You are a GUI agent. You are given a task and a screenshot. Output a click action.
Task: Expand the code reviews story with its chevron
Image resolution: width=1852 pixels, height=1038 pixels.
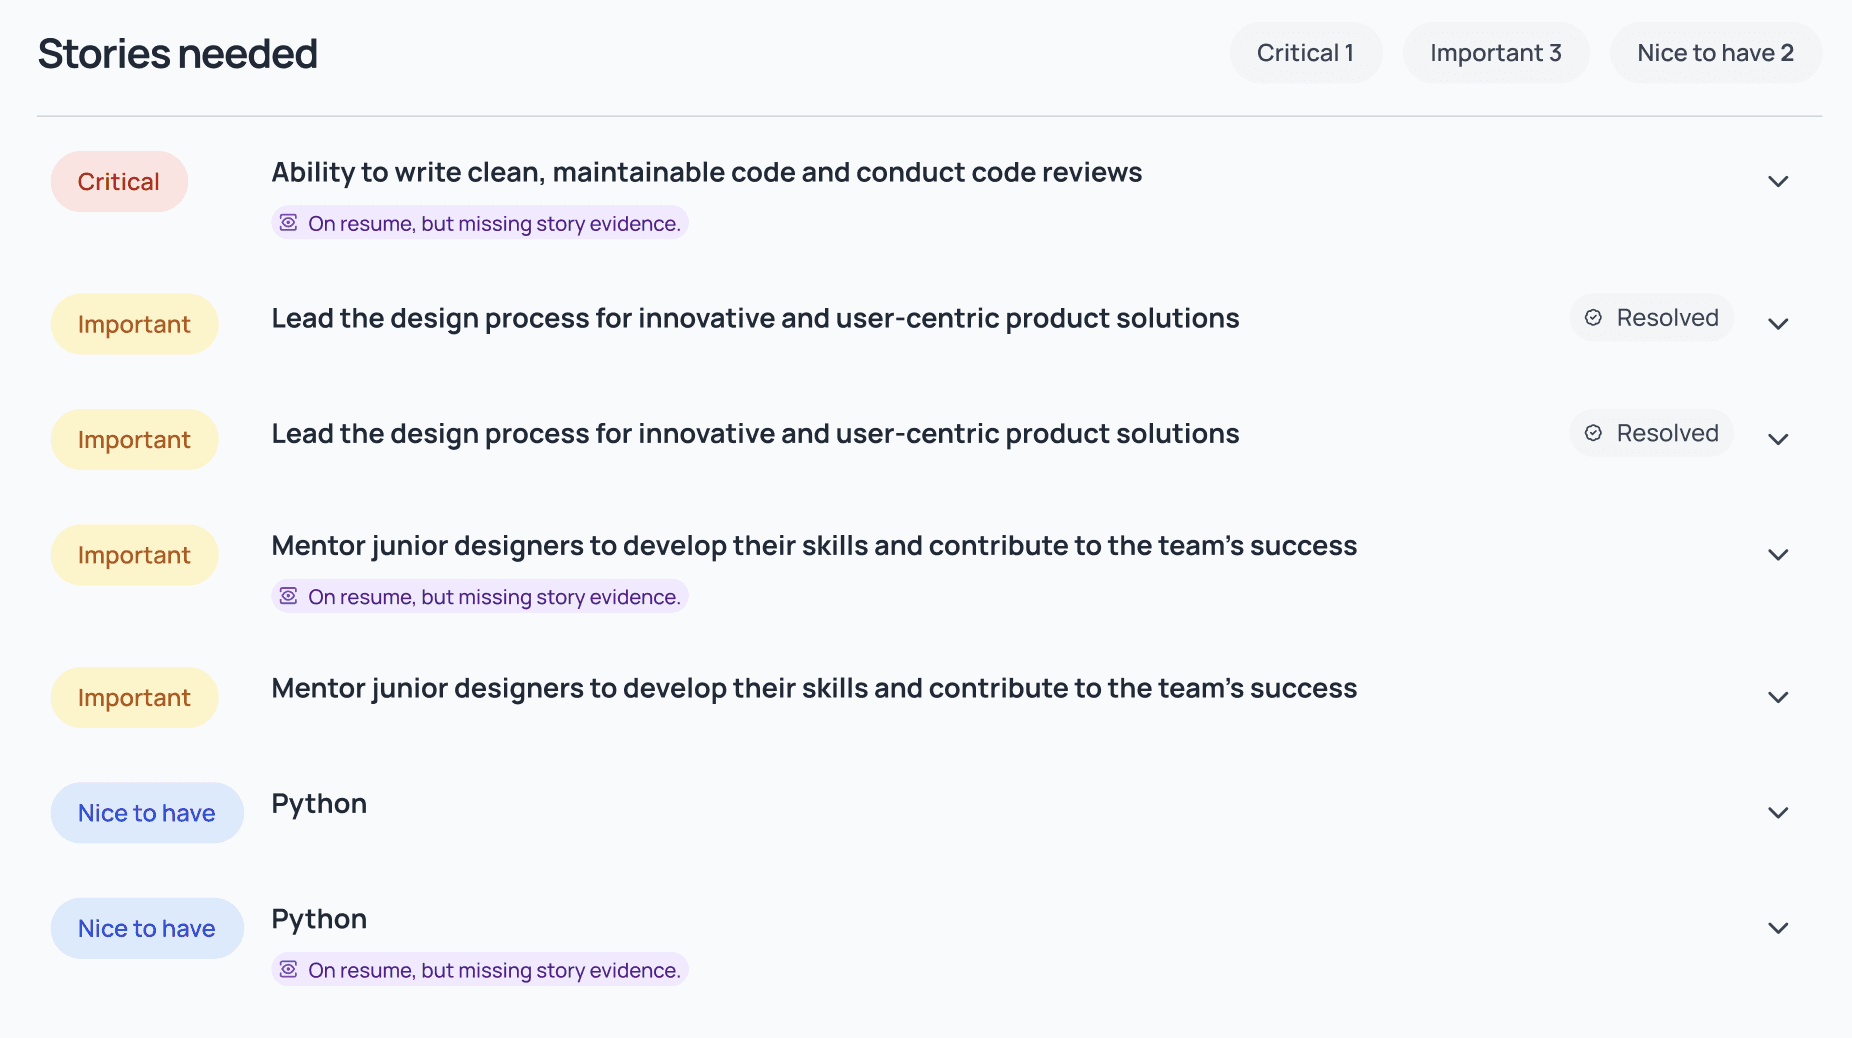click(x=1777, y=182)
